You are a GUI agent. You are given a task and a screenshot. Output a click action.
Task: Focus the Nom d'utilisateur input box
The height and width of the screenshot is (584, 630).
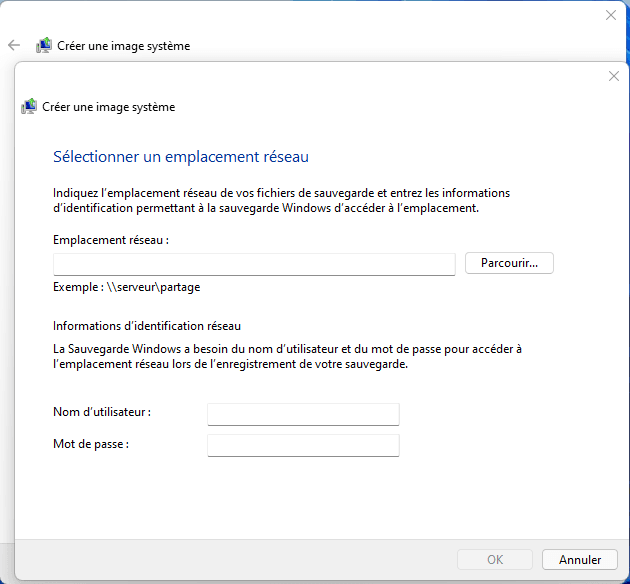(x=303, y=414)
